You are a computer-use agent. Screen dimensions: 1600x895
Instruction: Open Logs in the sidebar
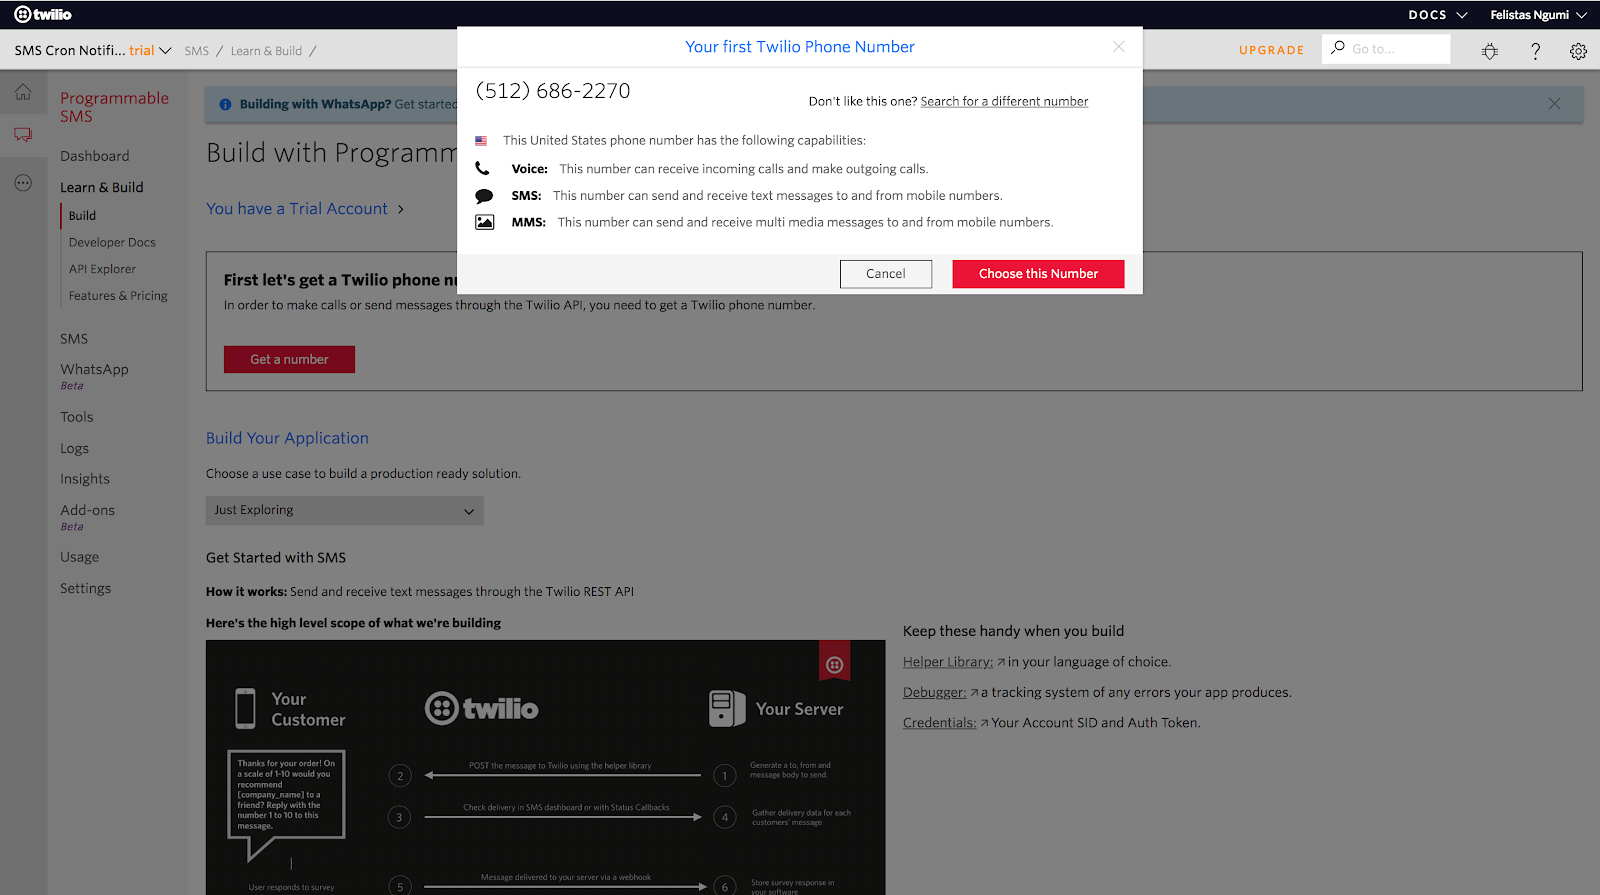pos(74,449)
